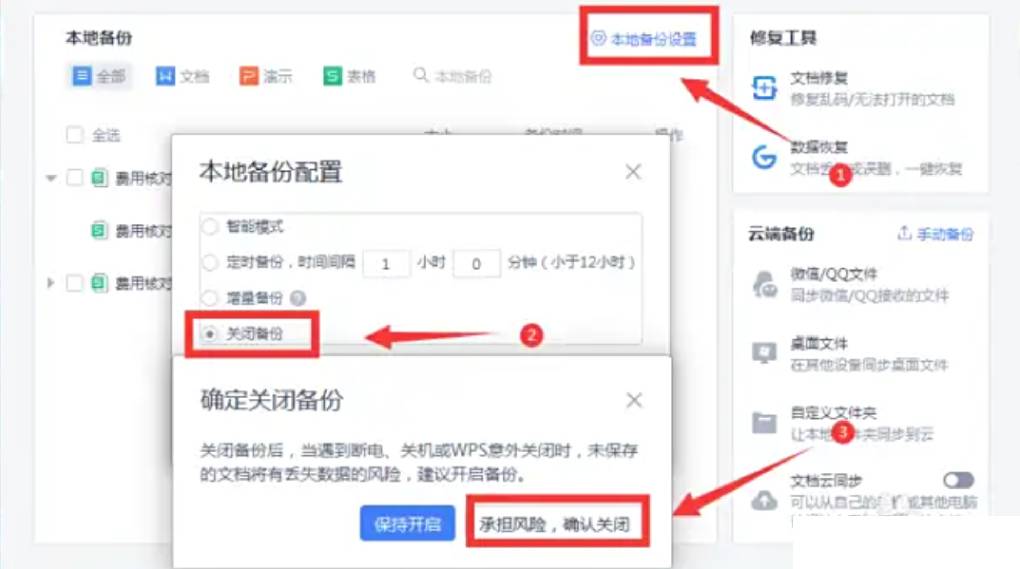Tick checkbox of first 费用核对 row
Image resolution: width=1020 pixels, height=569 pixels.
pyautogui.click(x=75, y=177)
